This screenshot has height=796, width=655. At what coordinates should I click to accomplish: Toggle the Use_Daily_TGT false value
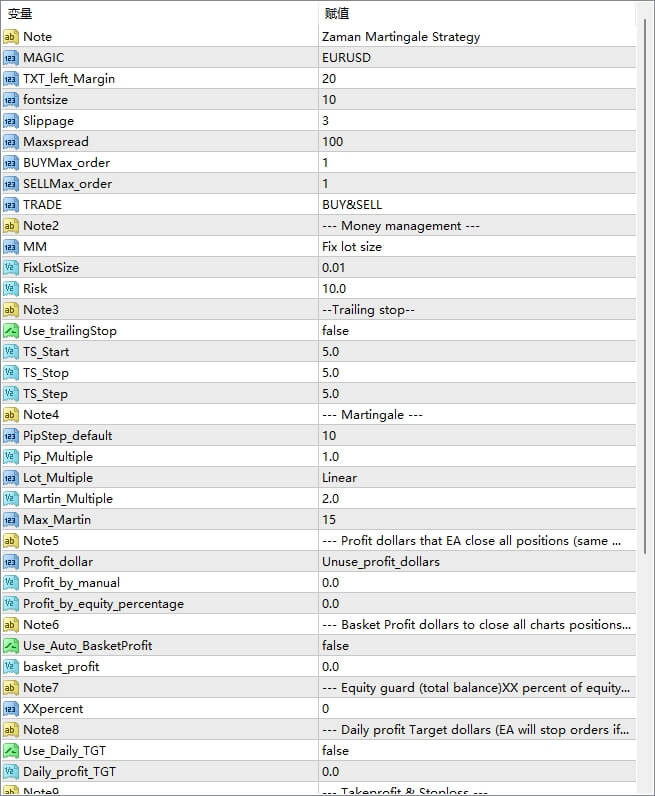point(336,751)
